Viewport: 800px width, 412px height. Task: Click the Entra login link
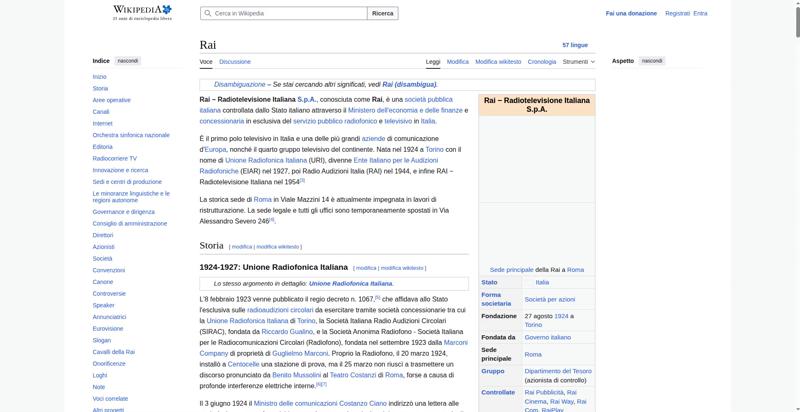[x=700, y=14]
